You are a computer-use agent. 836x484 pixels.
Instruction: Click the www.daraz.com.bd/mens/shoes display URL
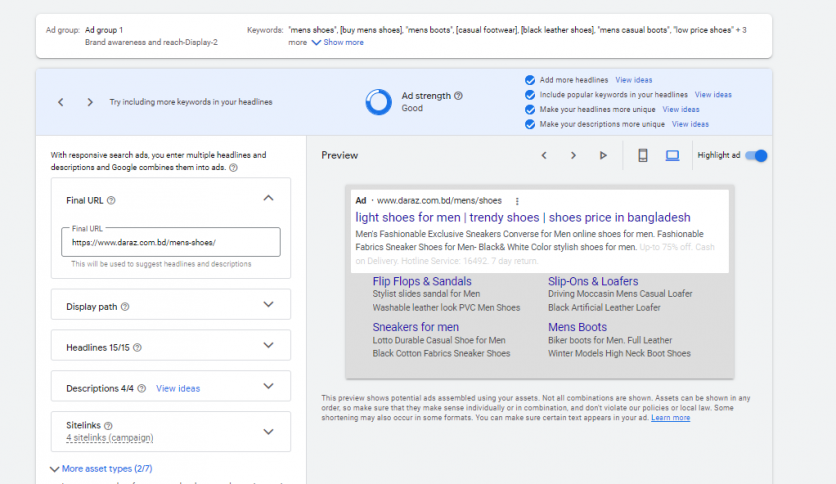click(x=439, y=200)
